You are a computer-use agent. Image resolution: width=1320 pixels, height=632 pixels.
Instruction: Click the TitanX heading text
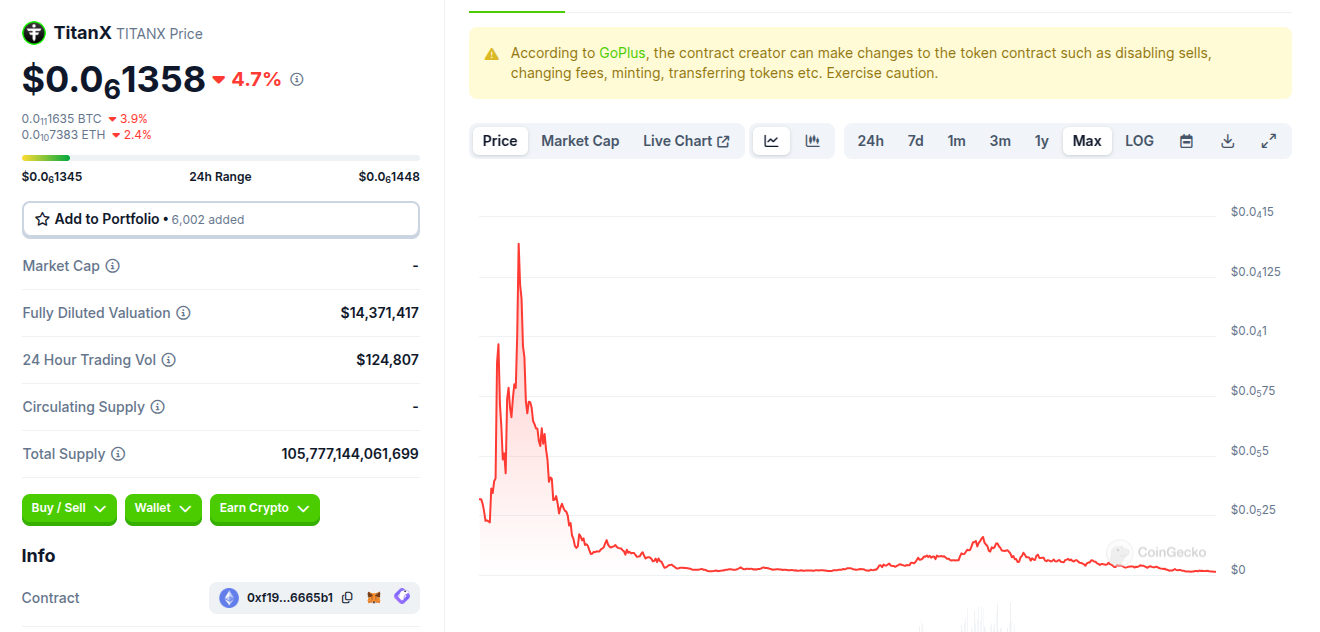[x=83, y=33]
